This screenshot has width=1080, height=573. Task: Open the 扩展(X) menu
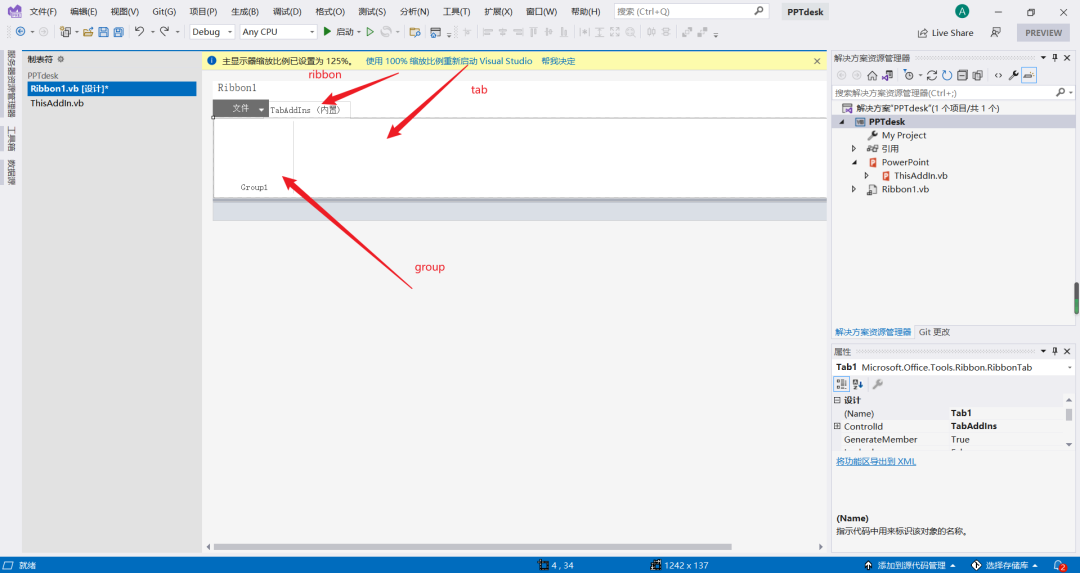[498, 12]
